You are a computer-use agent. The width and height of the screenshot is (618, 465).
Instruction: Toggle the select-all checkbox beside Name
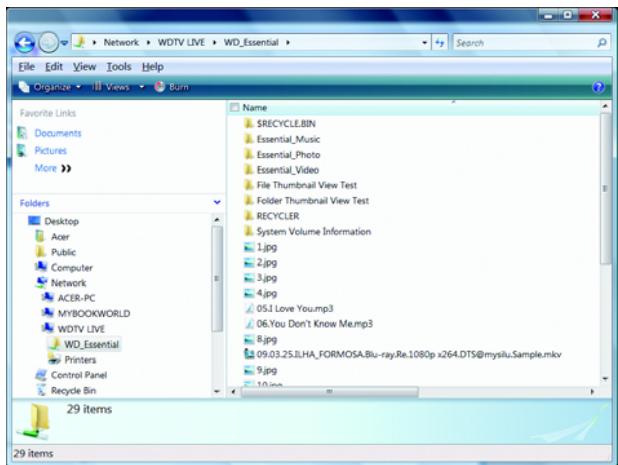[235, 107]
